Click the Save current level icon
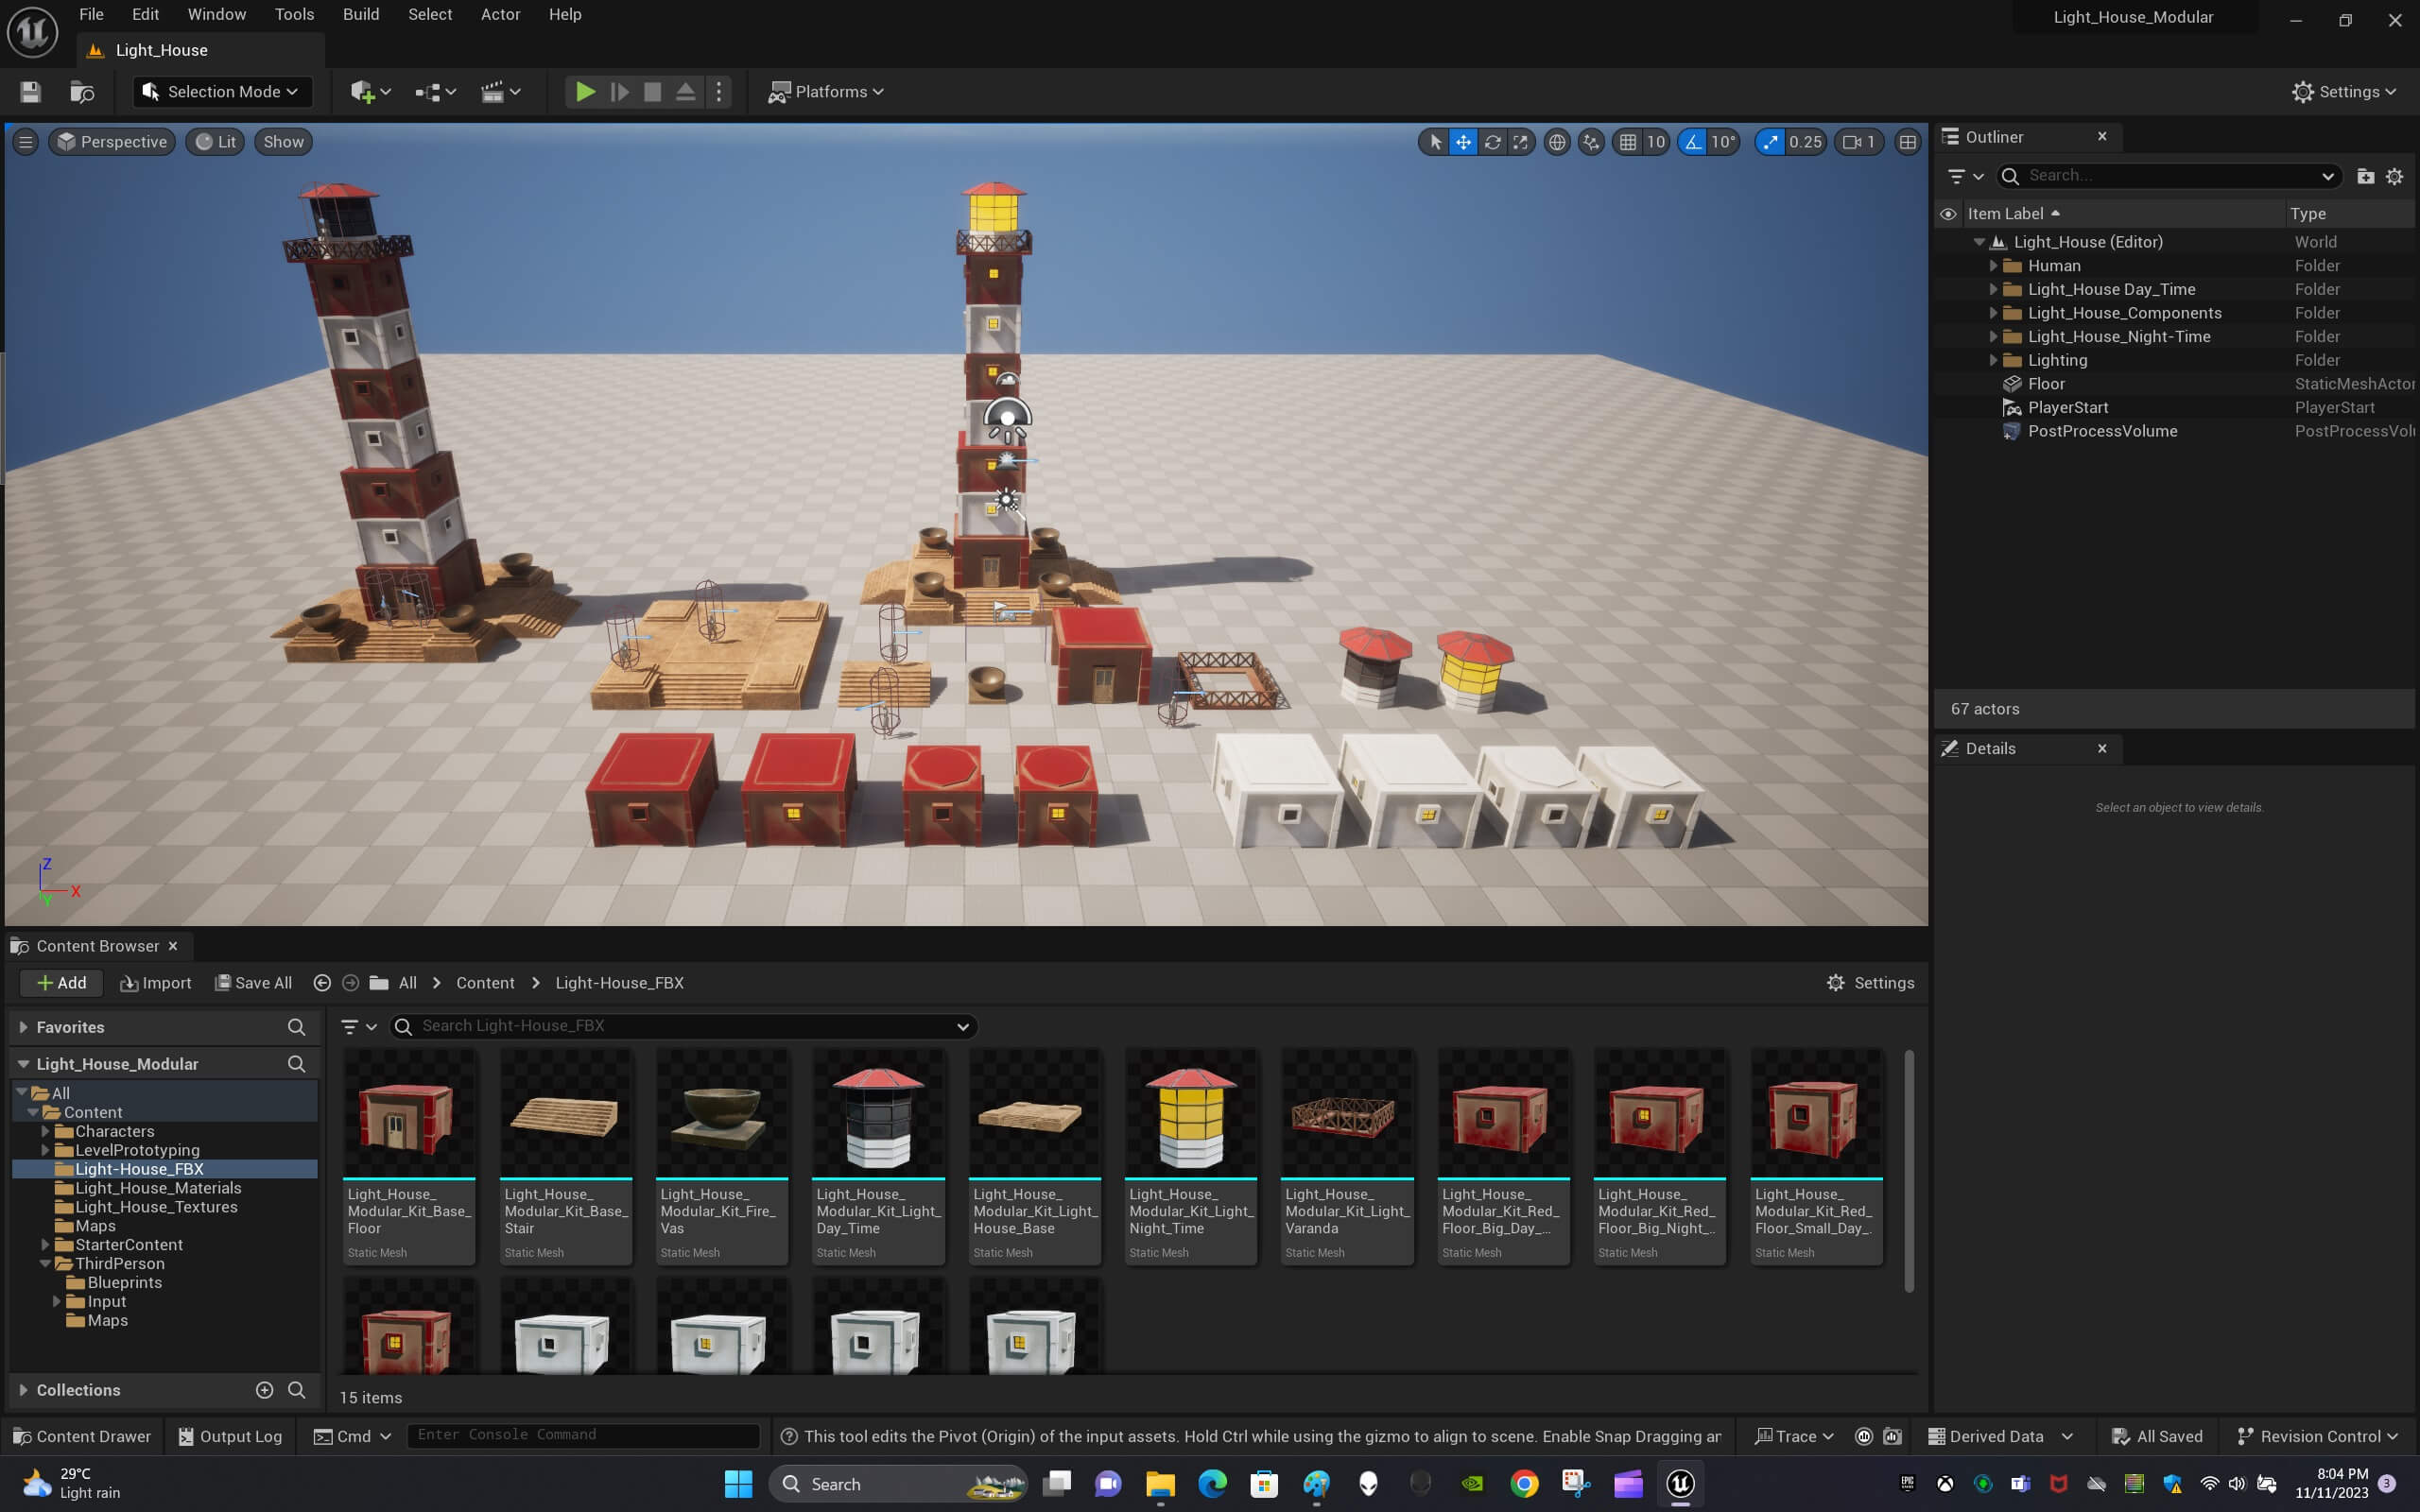 pyautogui.click(x=30, y=92)
